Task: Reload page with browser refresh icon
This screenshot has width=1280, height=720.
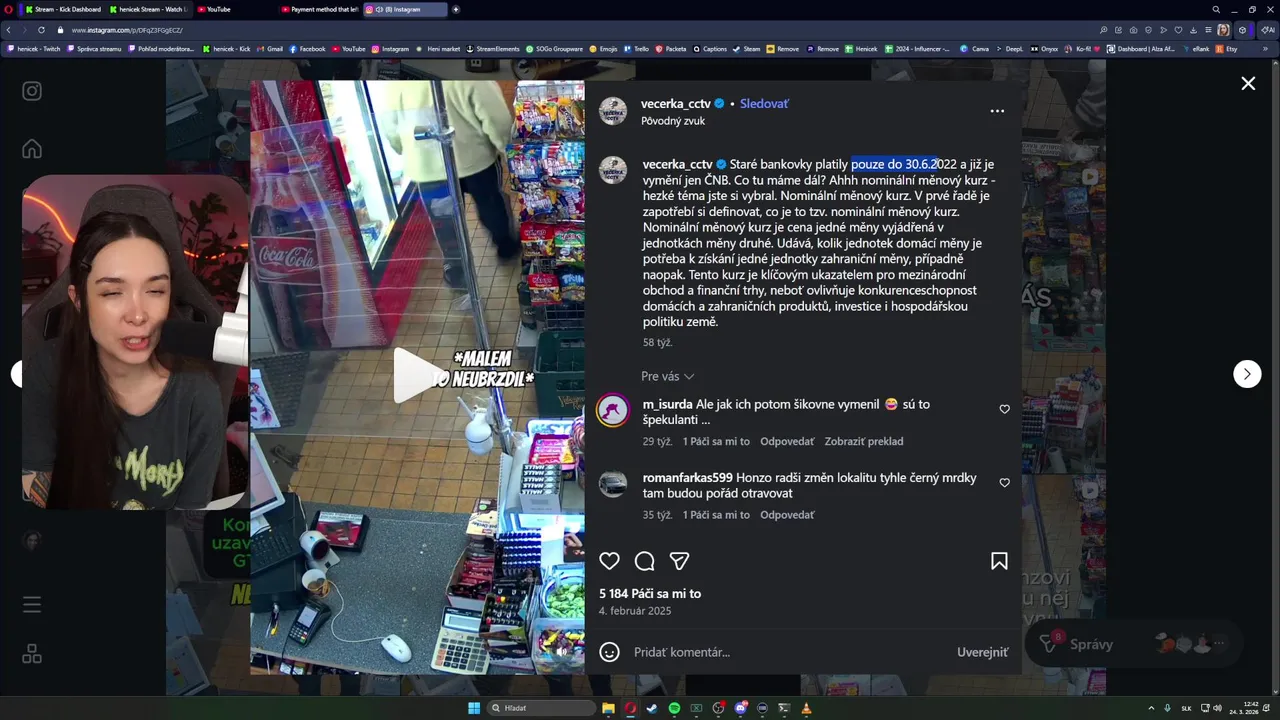Action: point(41,30)
